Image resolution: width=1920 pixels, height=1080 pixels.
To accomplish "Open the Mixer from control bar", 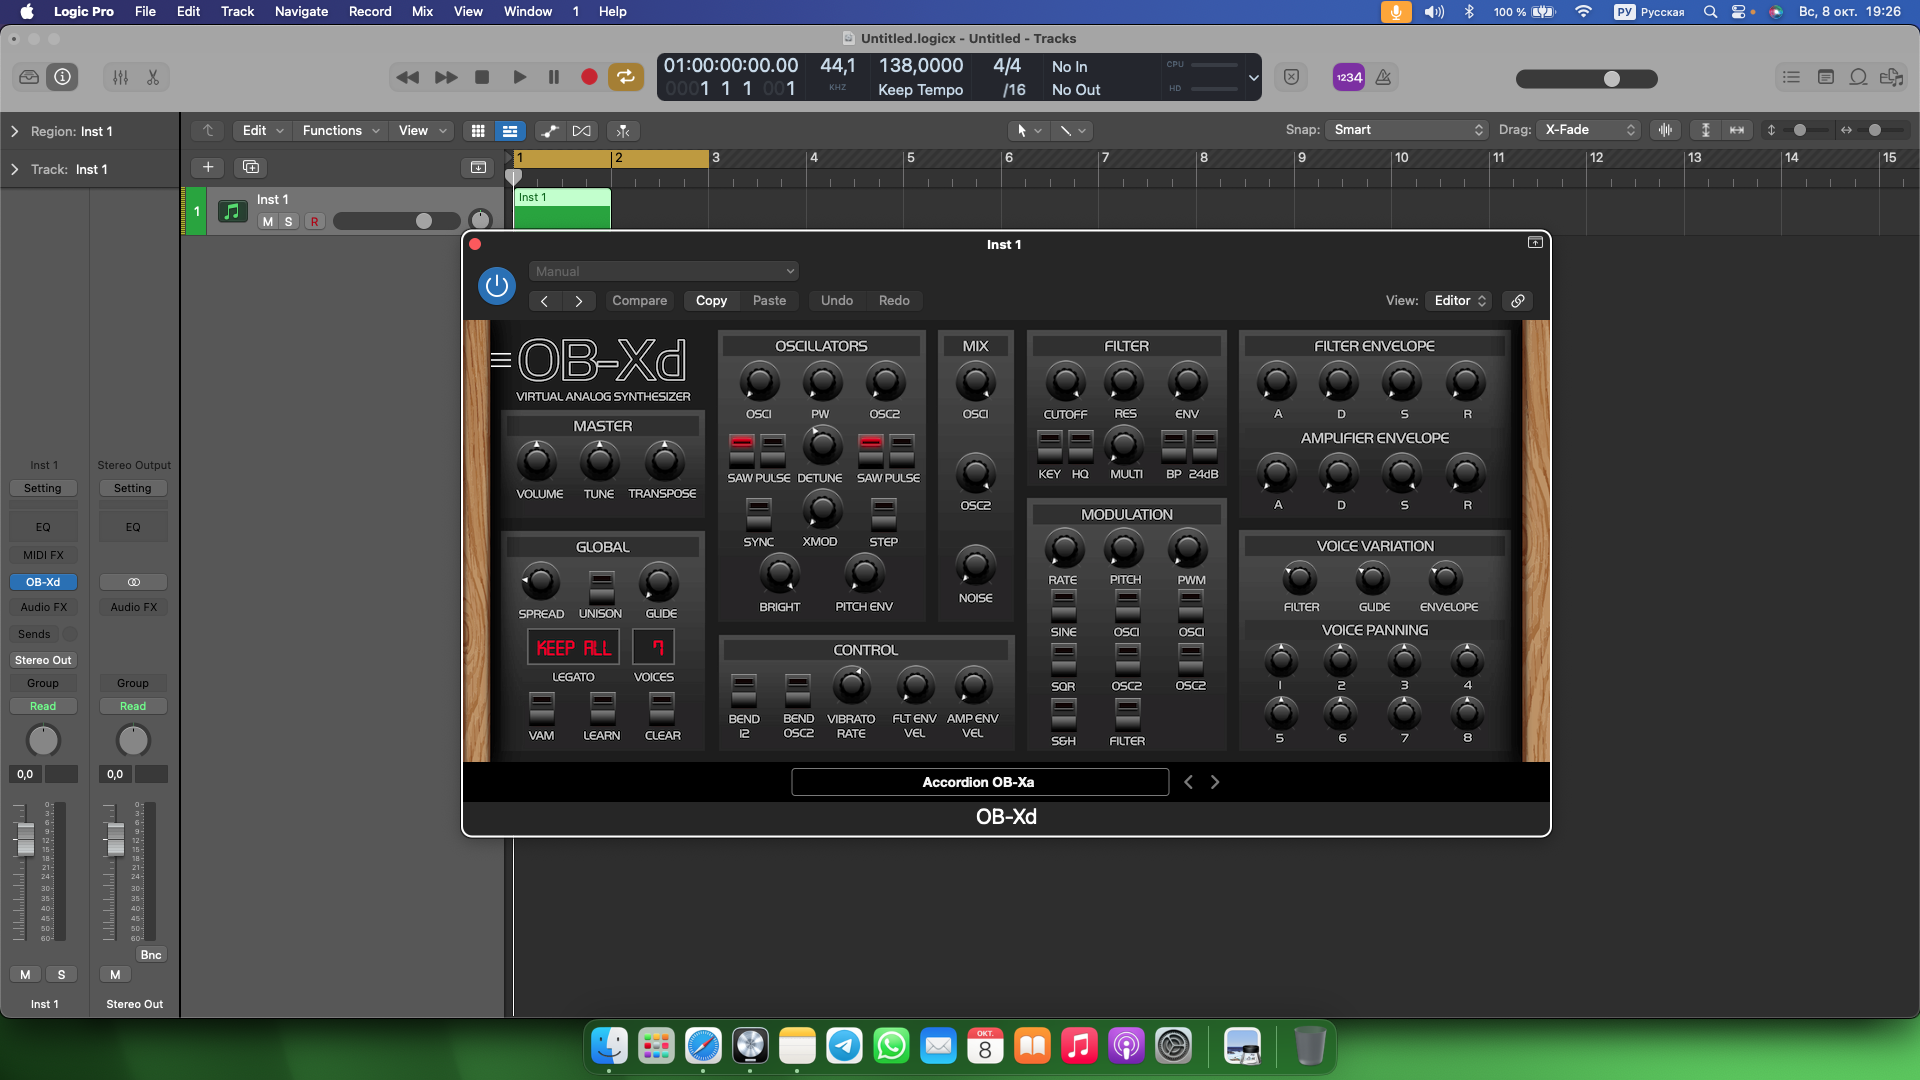I will [x=120, y=77].
